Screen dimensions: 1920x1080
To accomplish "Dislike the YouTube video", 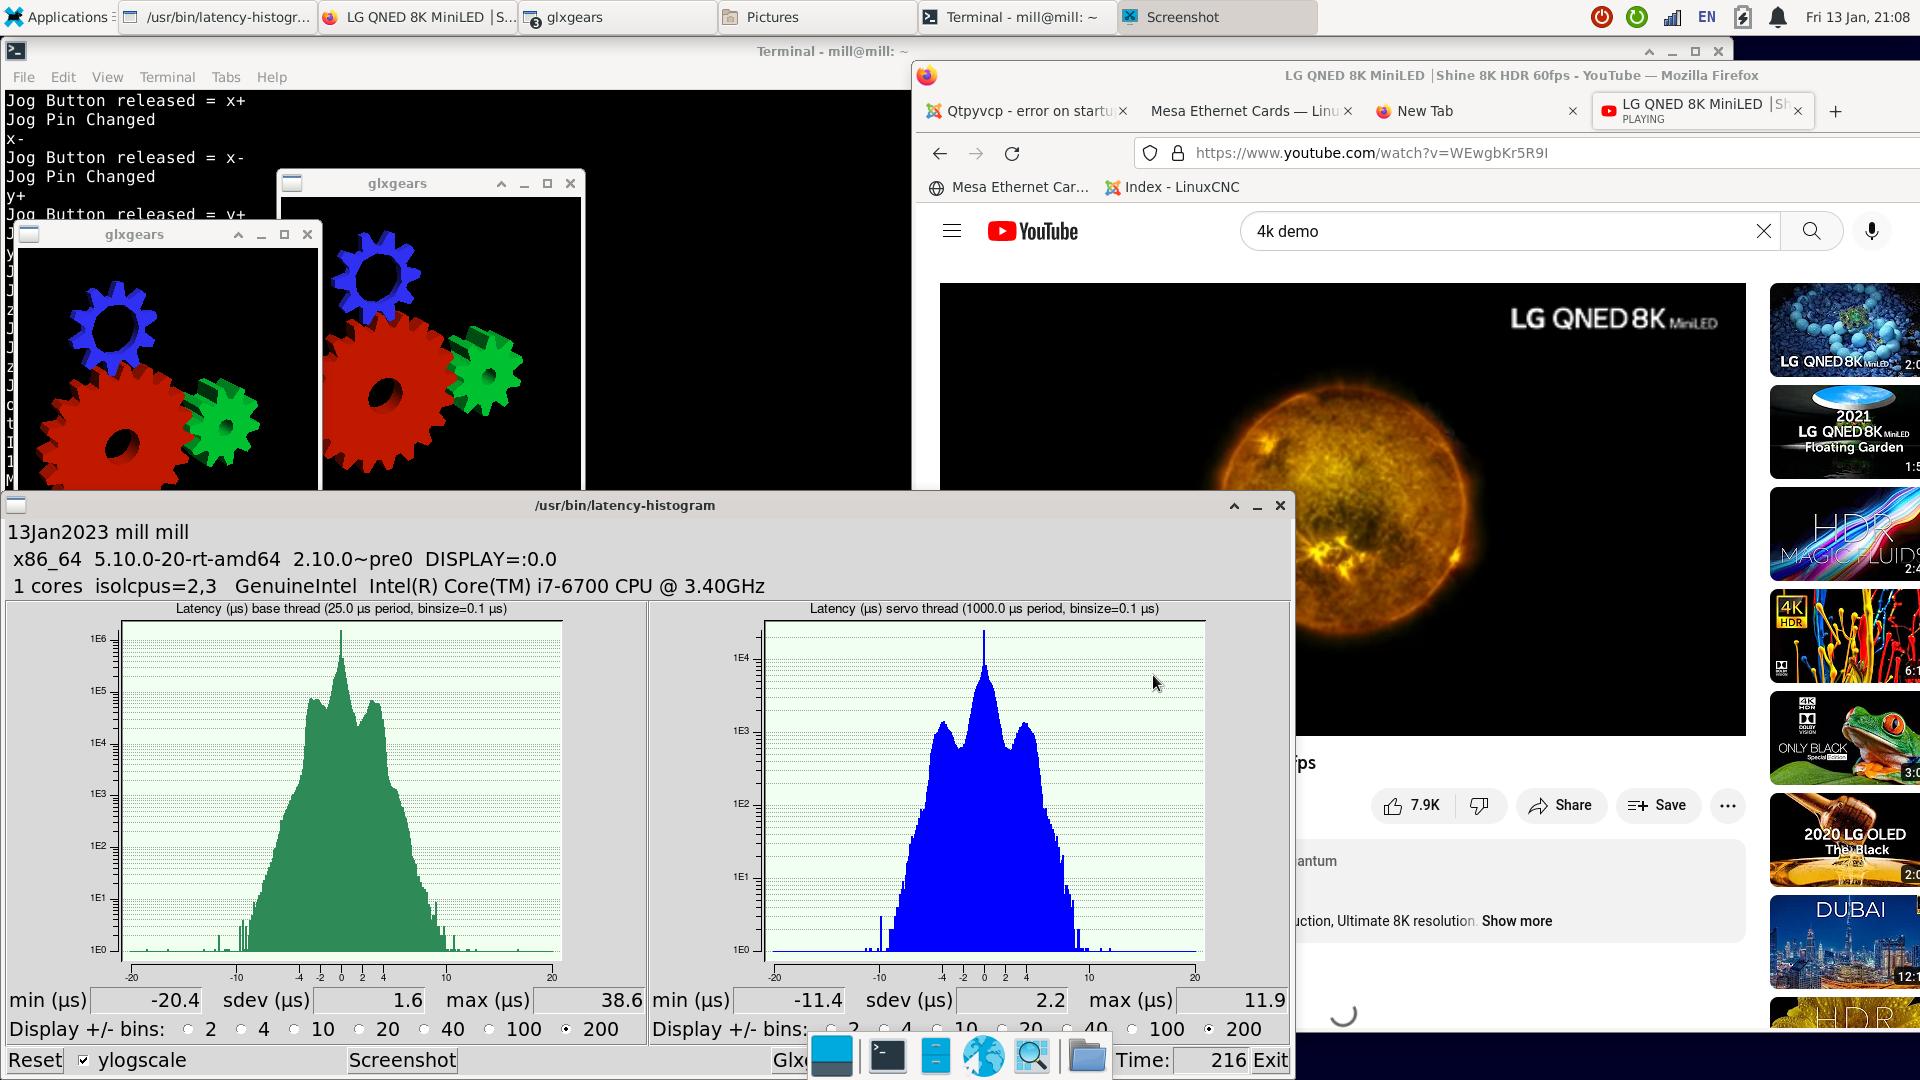I will coord(1479,805).
